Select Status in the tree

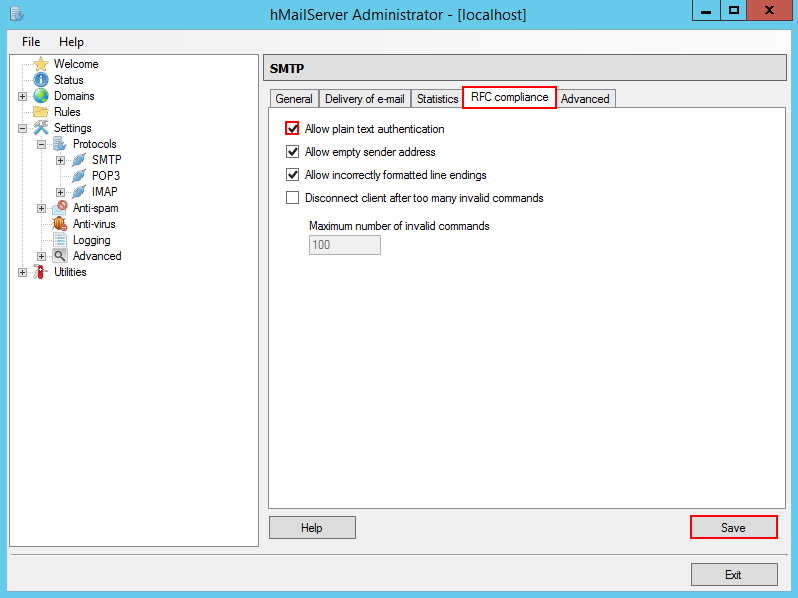(69, 80)
